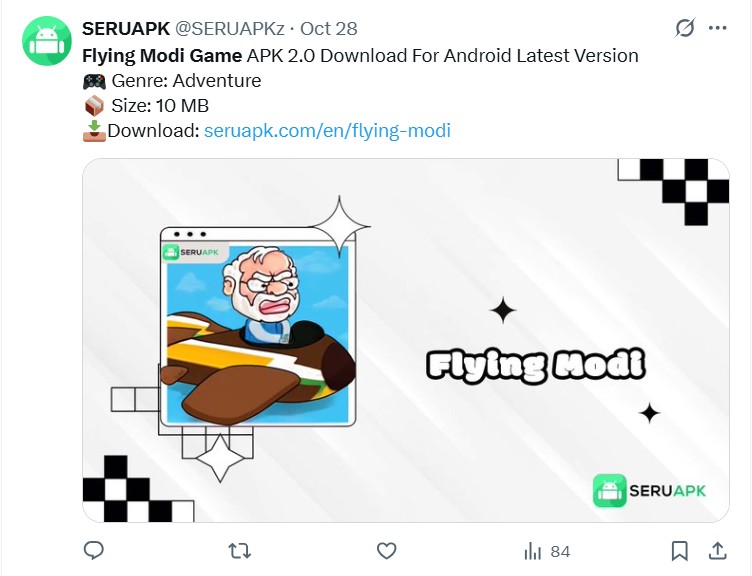The width and height of the screenshot is (752, 576).
Task: Open the SERUAPK green Android avatar
Action: 44,41
